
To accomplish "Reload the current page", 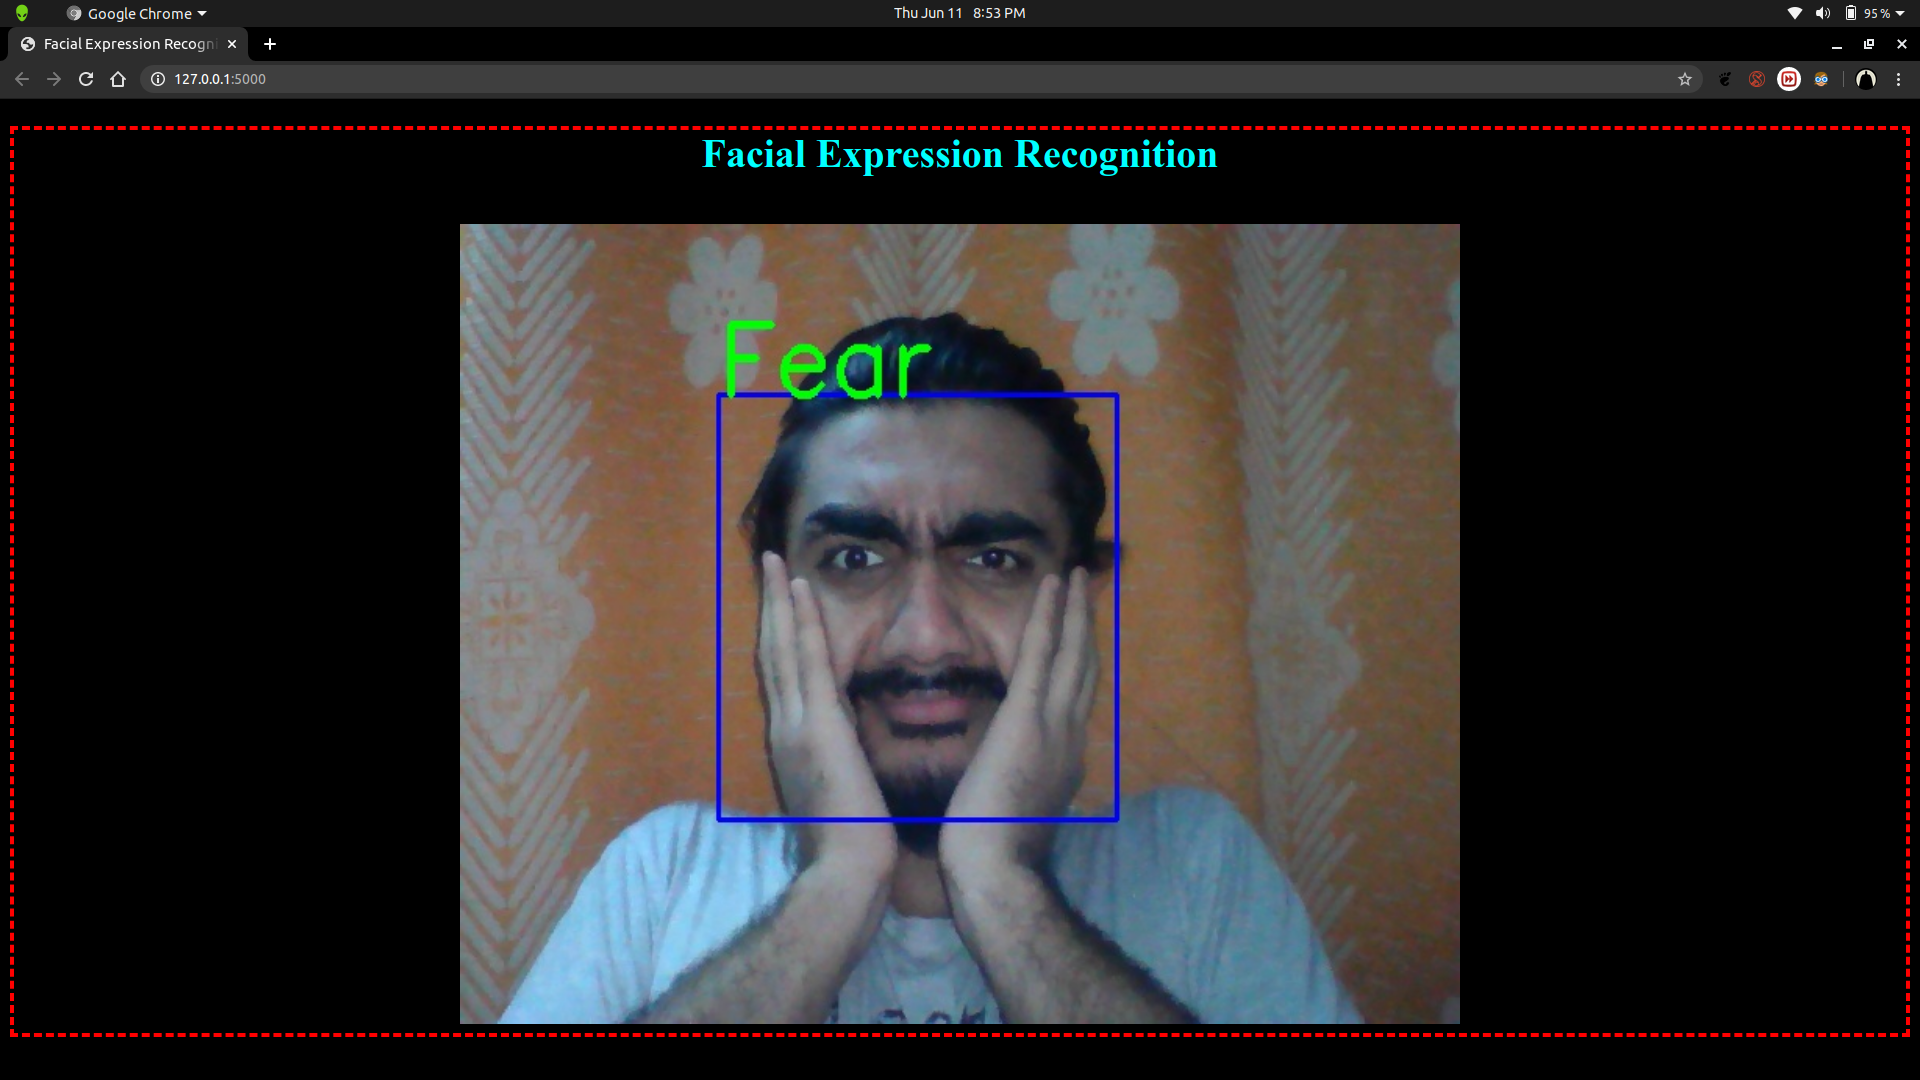I will [86, 79].
